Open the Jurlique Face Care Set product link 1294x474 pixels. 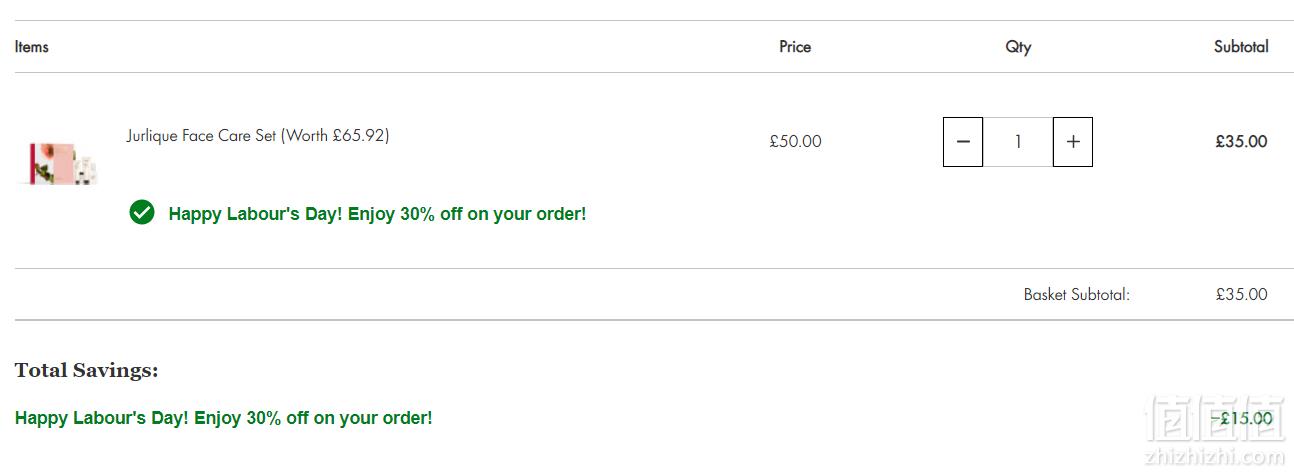click(258, 135)
